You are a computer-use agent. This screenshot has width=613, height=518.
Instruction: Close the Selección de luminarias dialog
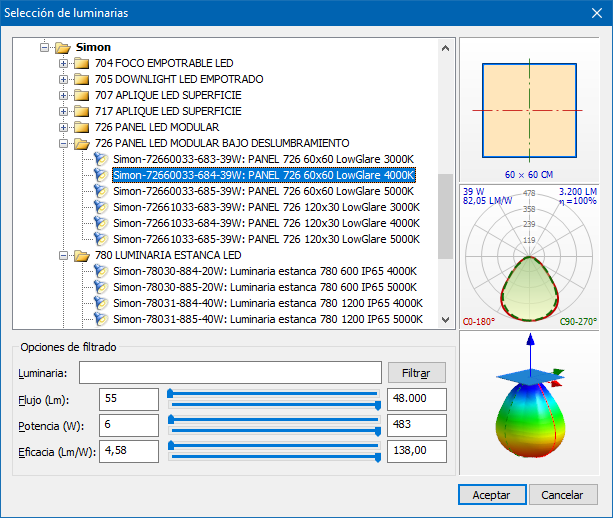(x=597, y=13)
